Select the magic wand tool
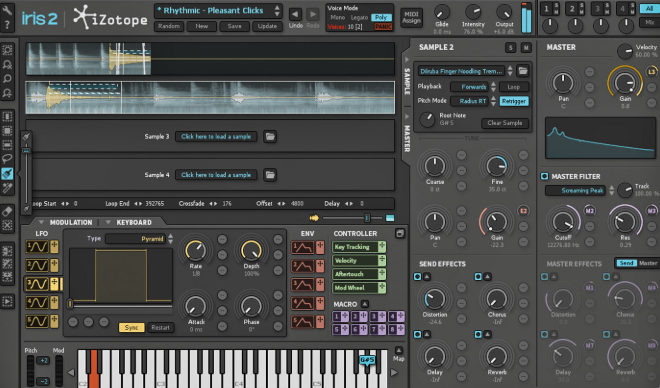The height and width of the screenshot is (388, 660). coord(7,188)
